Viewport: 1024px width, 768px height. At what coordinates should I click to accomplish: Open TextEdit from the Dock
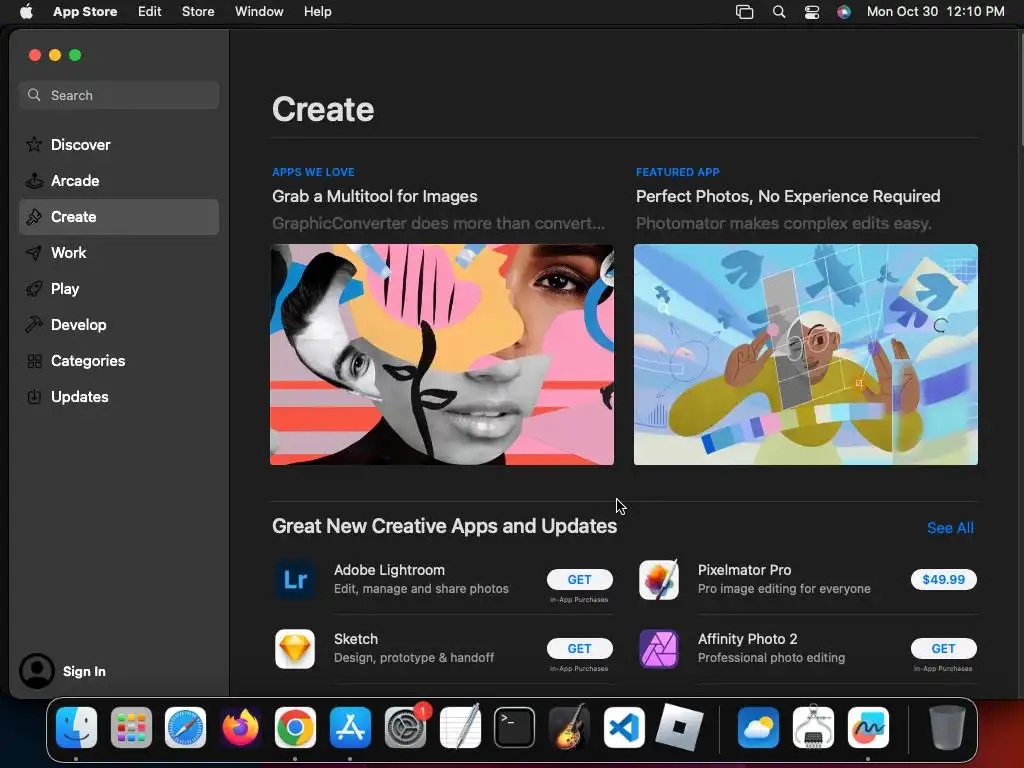tap(460, 727)
